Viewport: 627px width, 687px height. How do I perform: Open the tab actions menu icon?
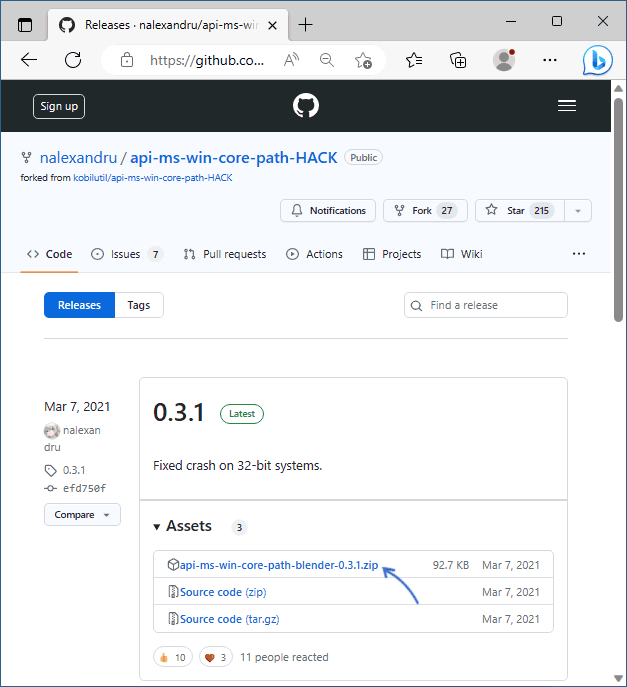click(25, 25)
